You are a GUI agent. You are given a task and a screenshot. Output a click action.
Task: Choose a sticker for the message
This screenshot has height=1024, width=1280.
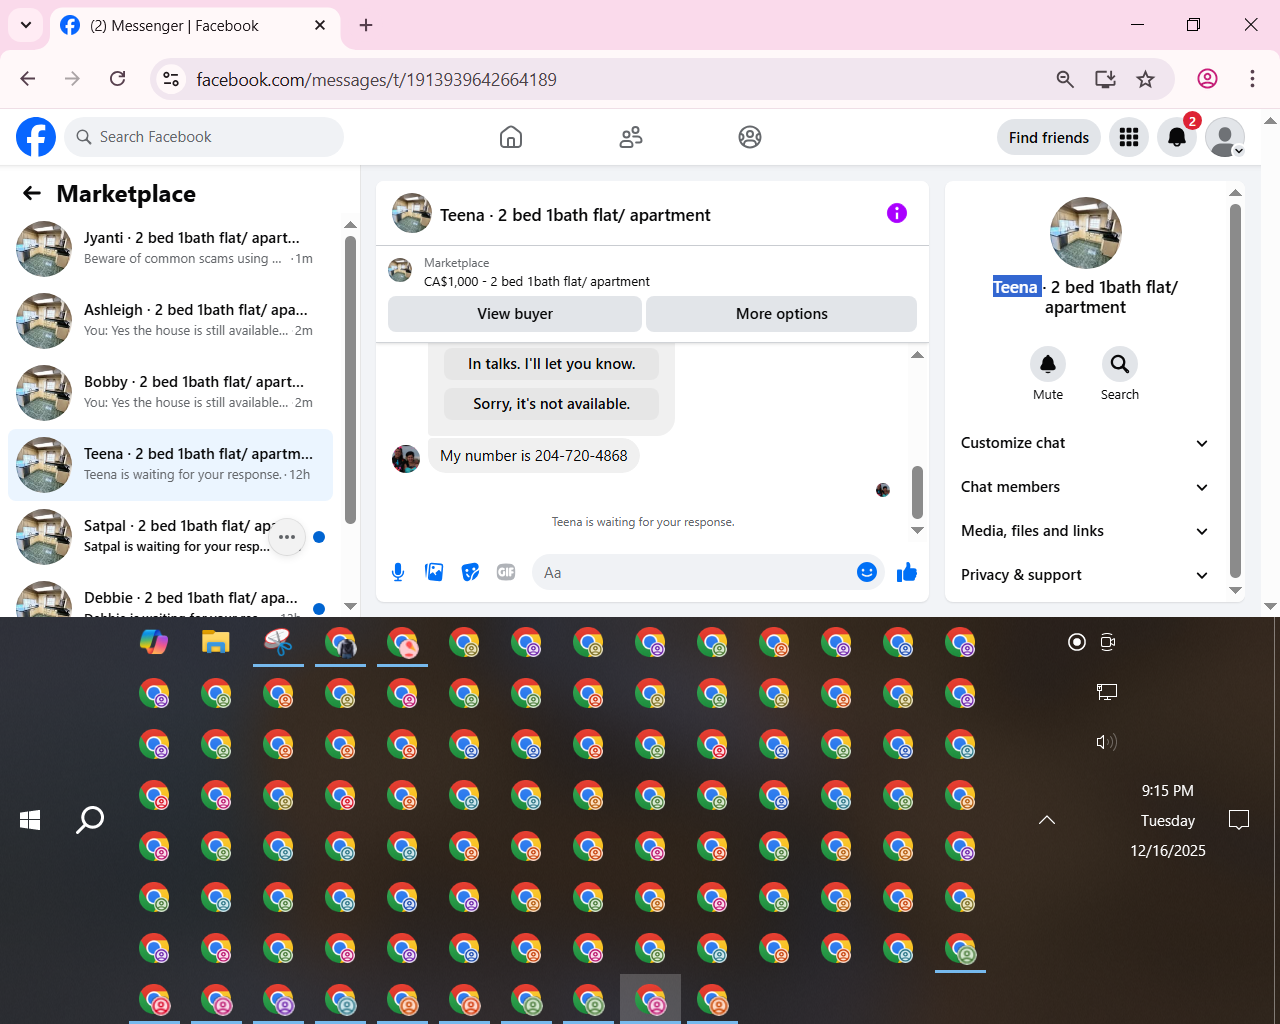[x=470, y=572]
